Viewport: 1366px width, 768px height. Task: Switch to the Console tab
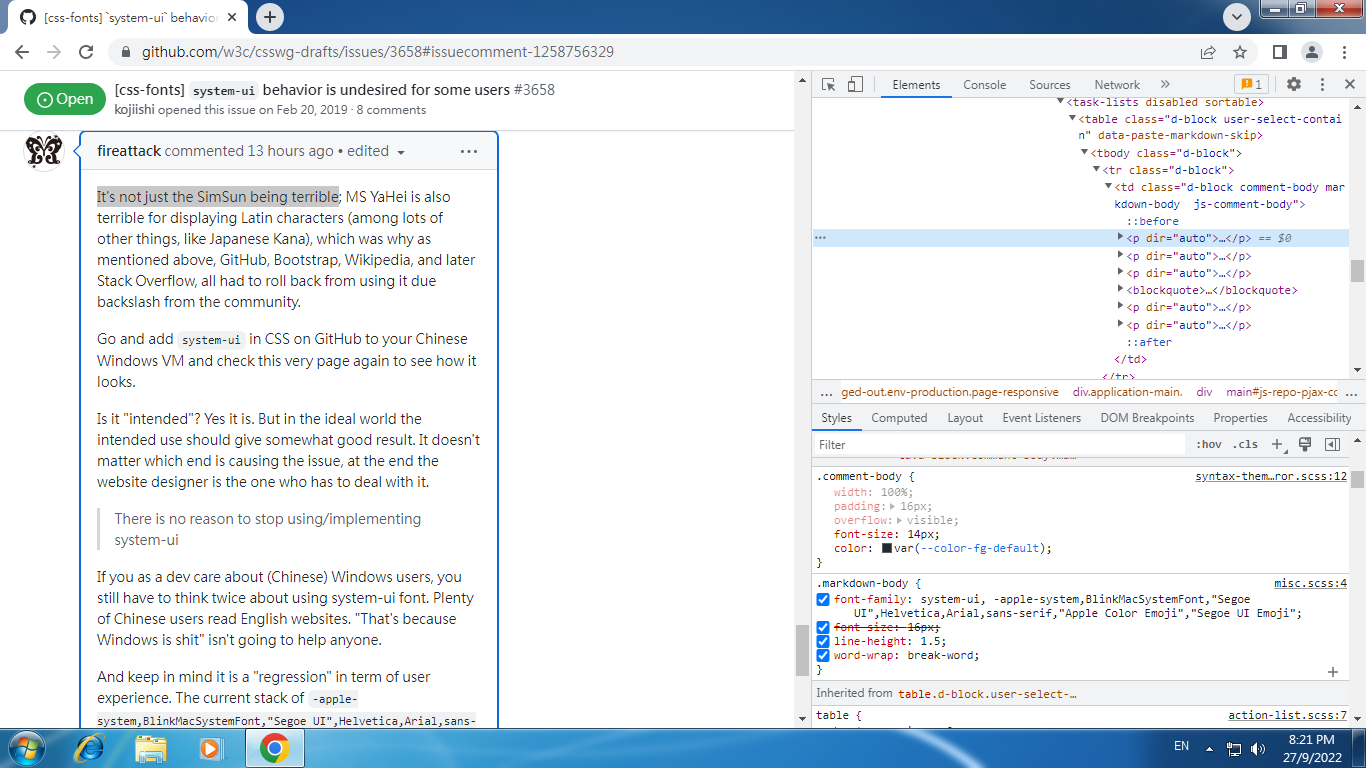coord(985,85)
